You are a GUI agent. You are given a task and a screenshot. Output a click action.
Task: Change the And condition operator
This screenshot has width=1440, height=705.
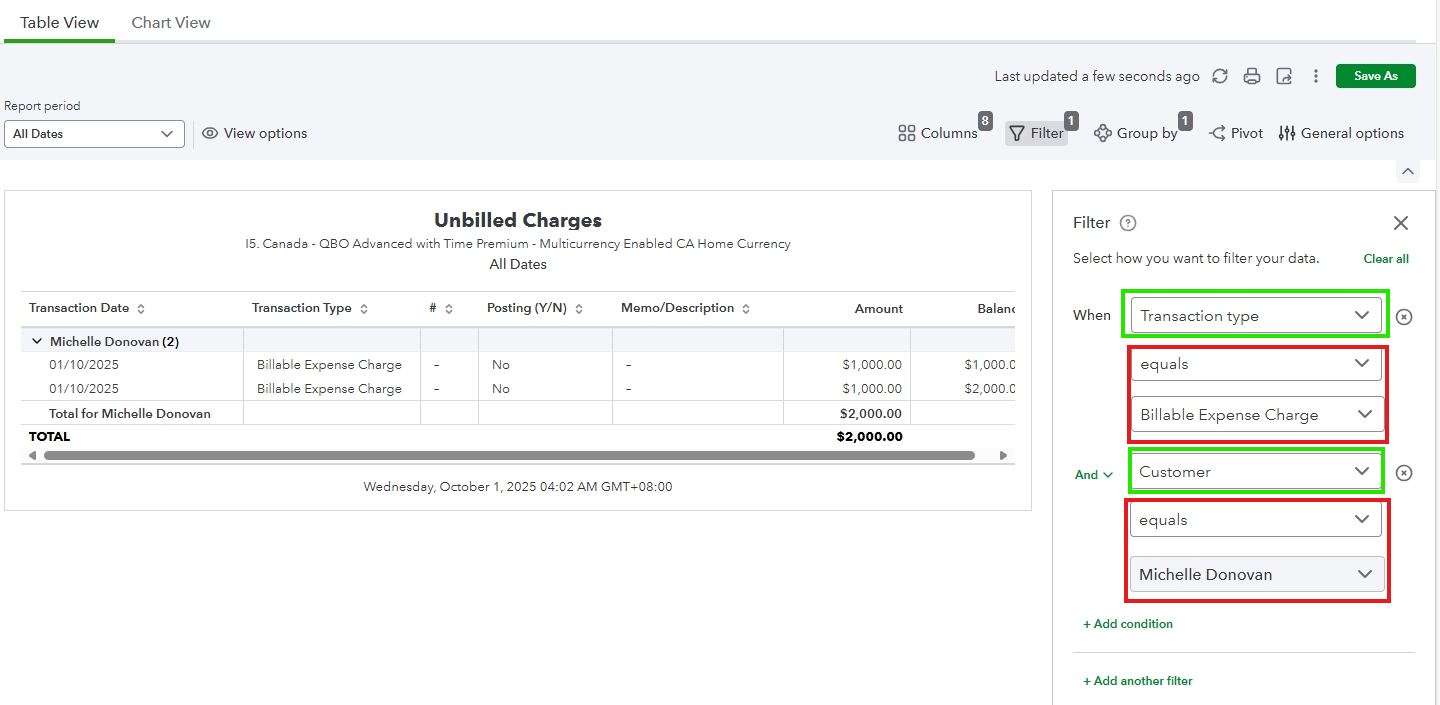tap(1093, 475)
